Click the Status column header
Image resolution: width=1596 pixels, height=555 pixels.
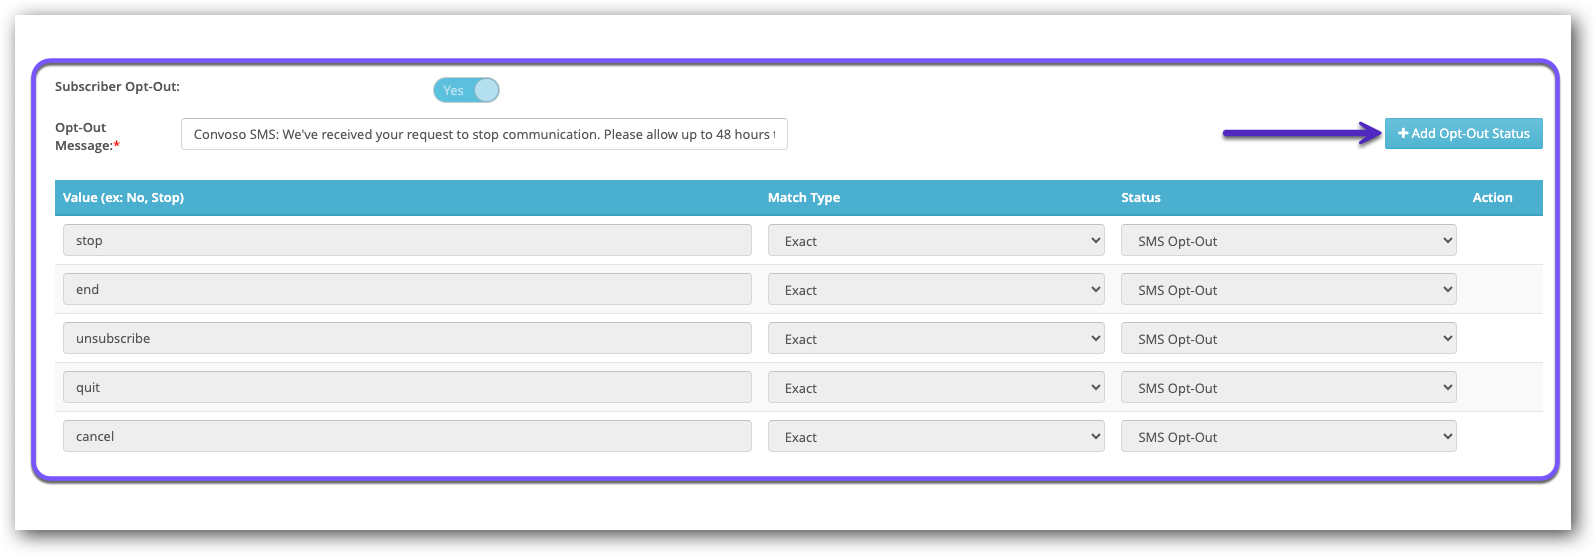[1140, 198]
